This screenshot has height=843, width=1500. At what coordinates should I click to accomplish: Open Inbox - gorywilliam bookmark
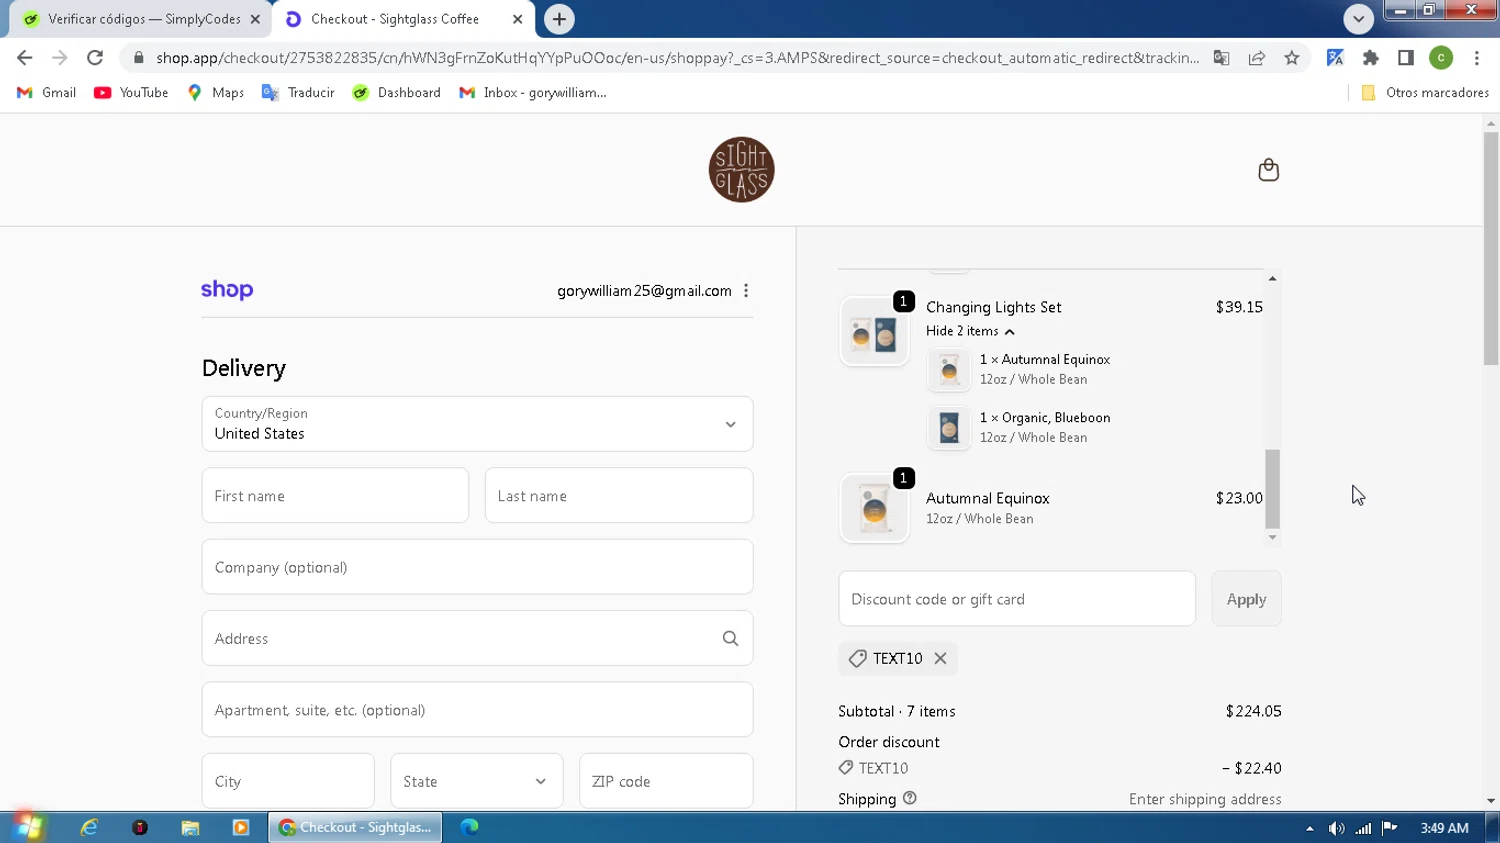pos(533,92)
